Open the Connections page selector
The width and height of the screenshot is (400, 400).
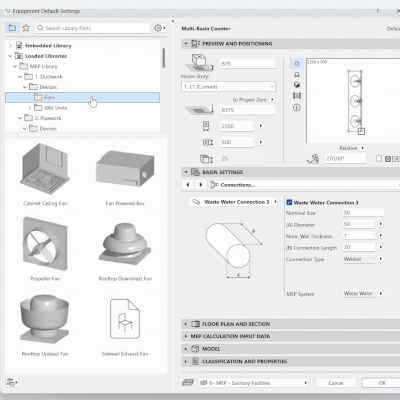click(x=304, y=185)
